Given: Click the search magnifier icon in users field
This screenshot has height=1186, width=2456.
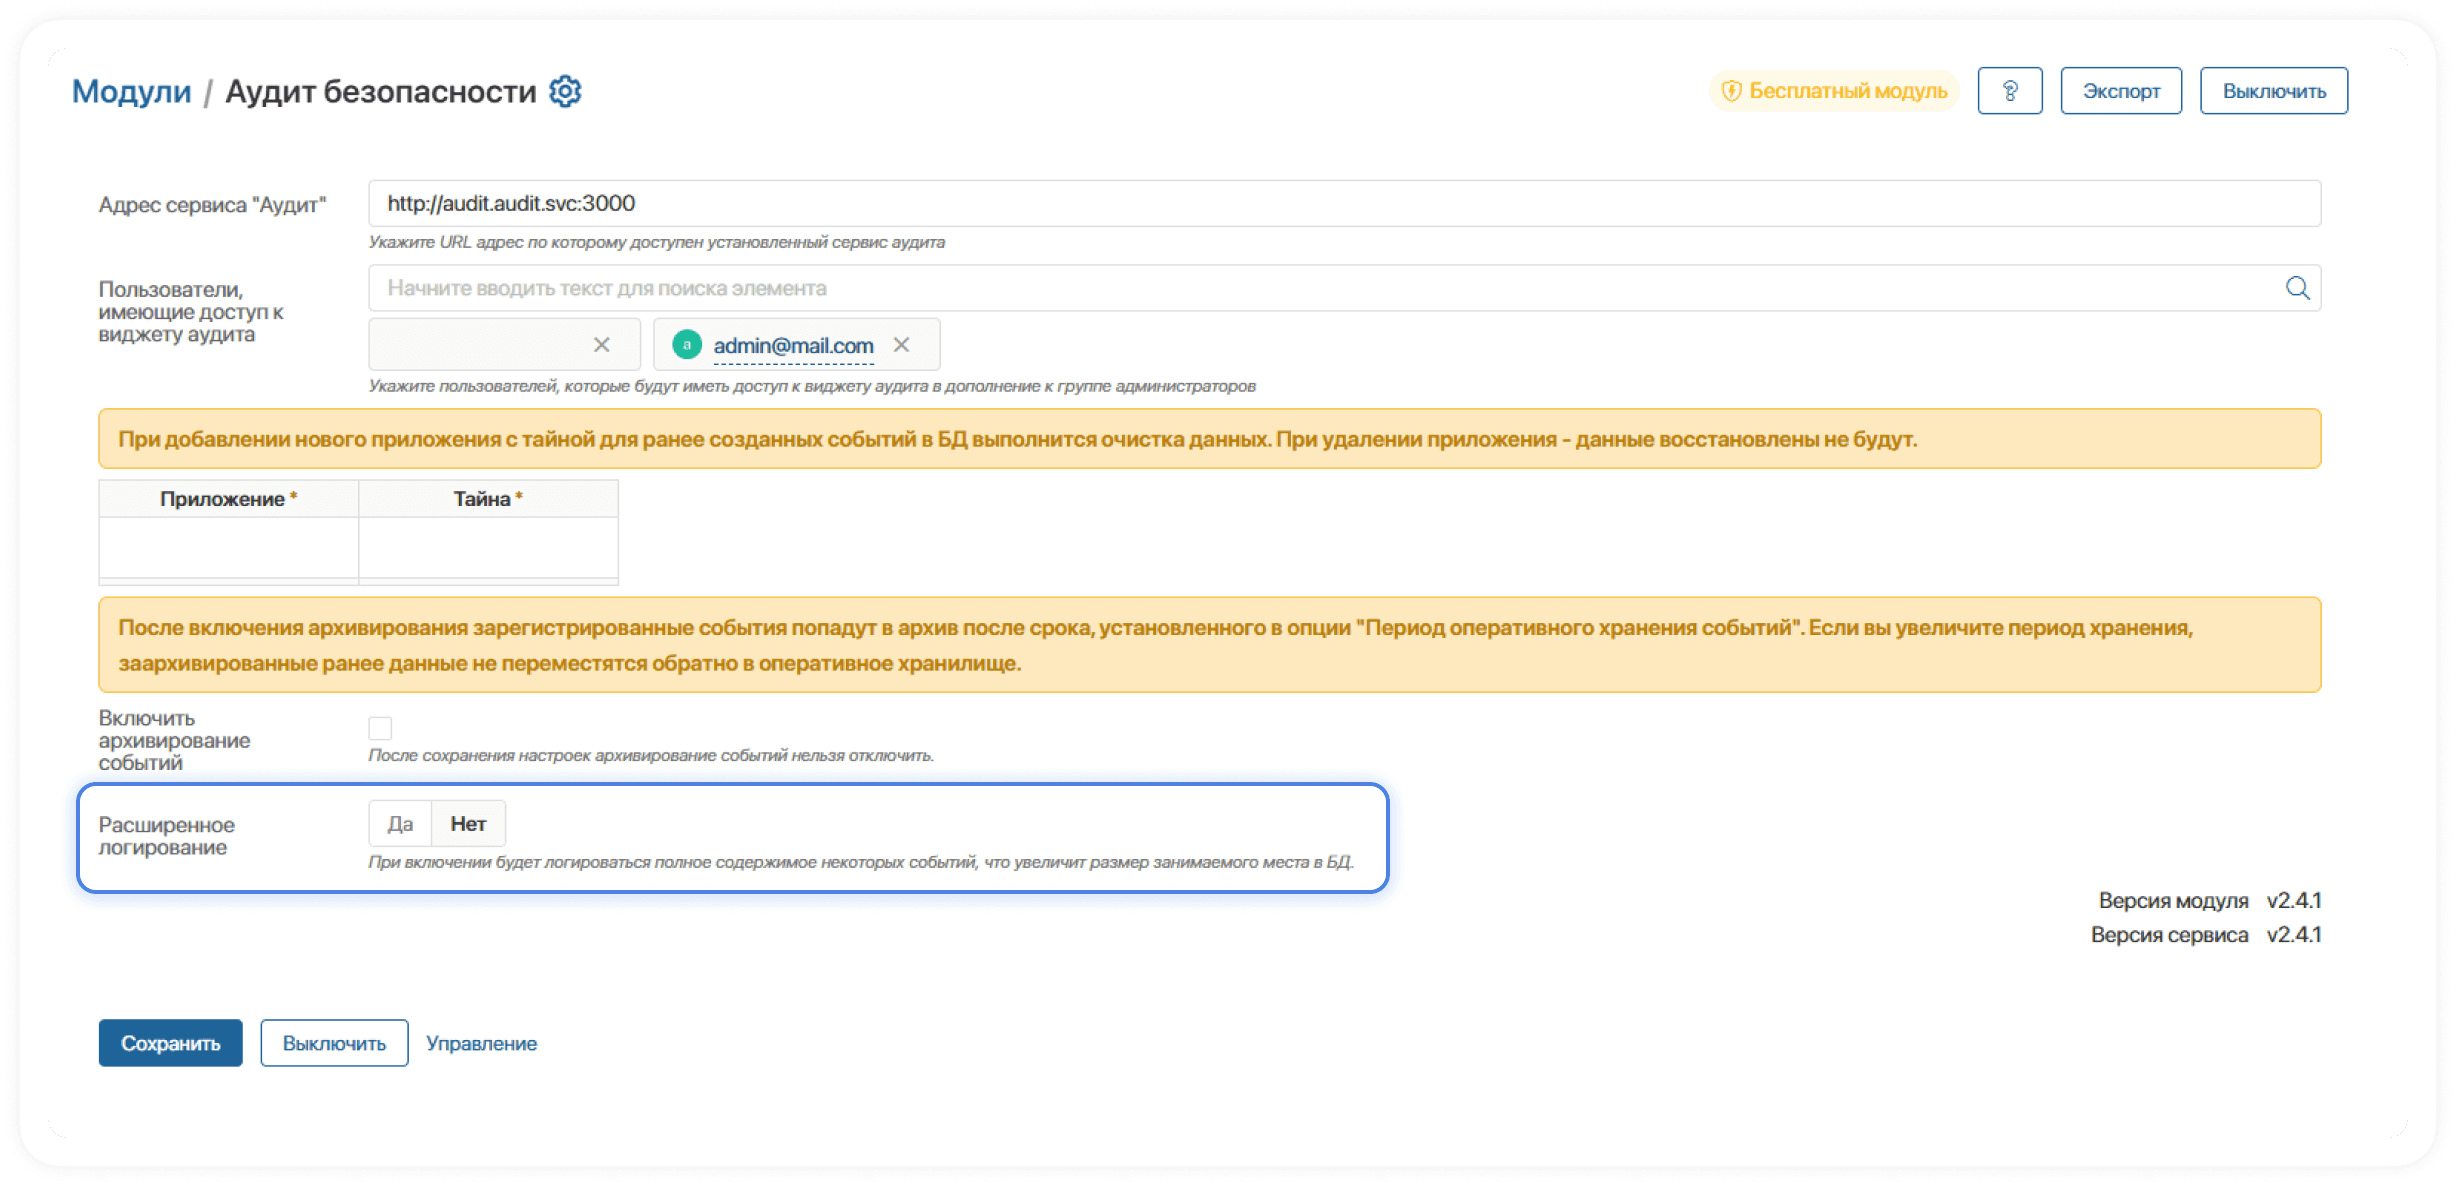Looking at the screenshot, I should (x=2297, y=288).
